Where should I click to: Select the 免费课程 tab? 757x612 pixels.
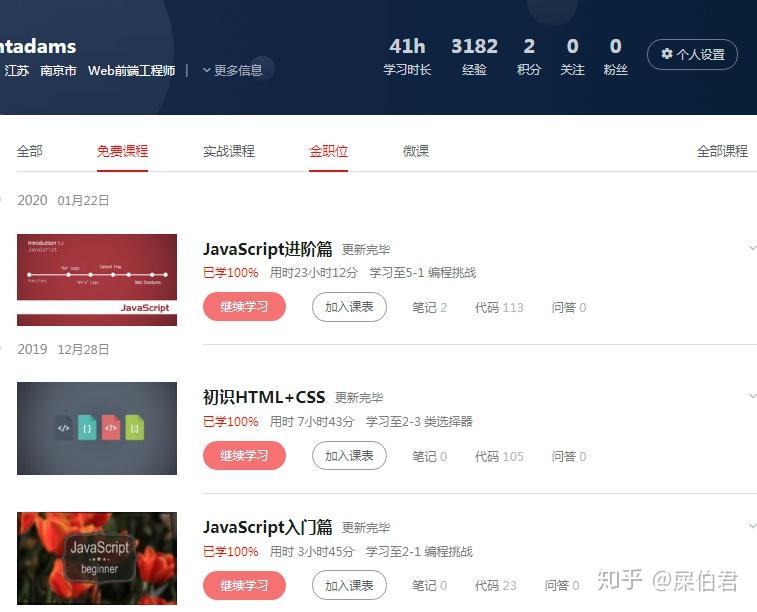click(x=122, y=151)
